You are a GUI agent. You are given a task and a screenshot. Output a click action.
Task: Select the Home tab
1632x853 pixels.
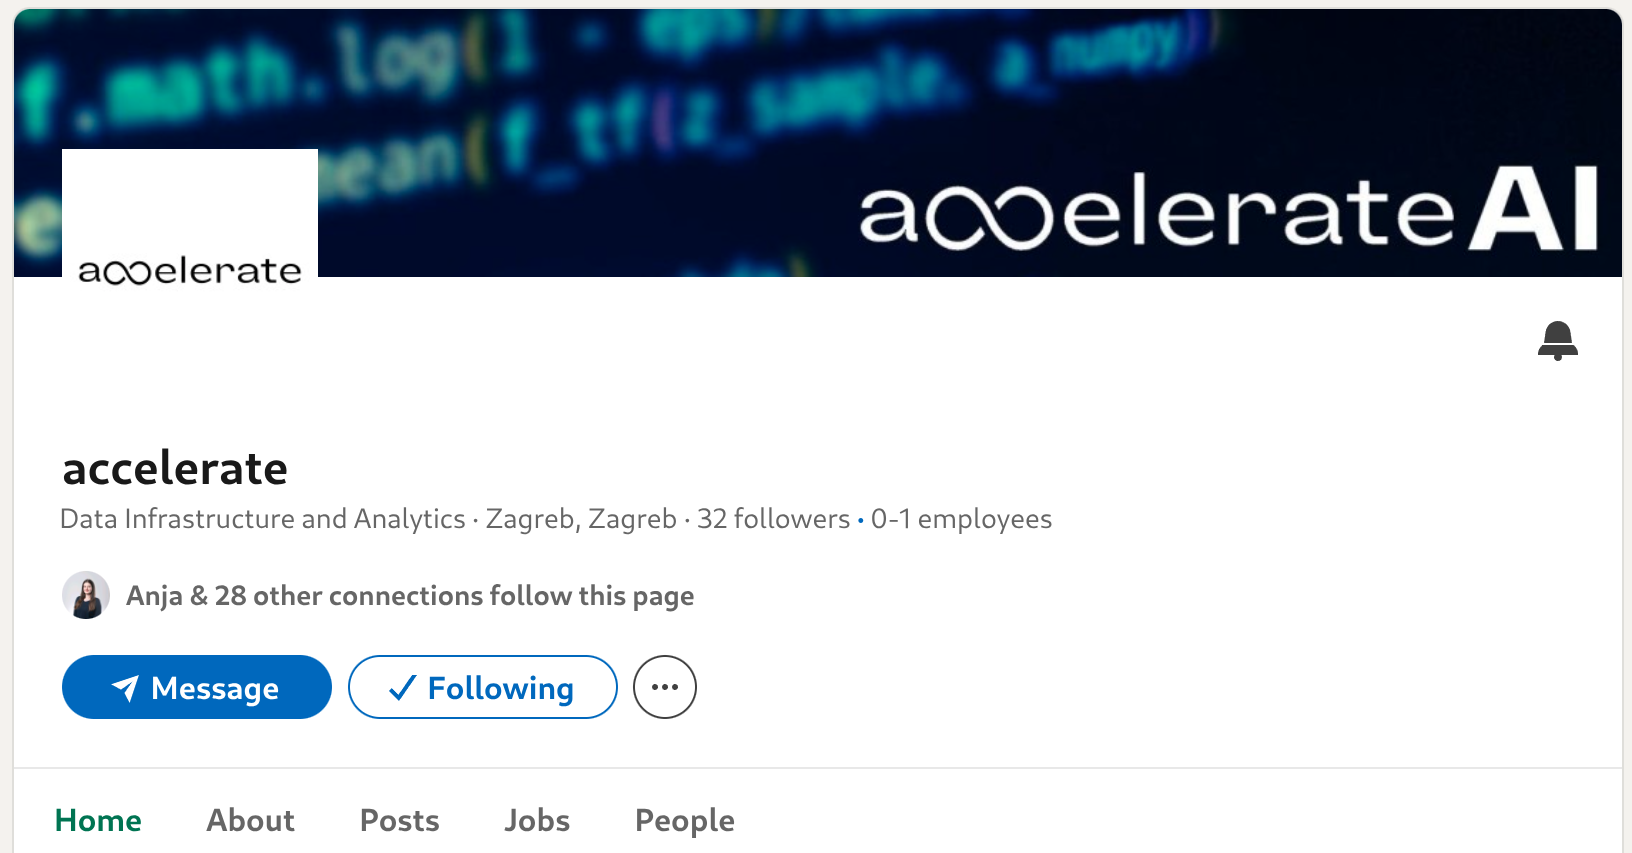98,820
